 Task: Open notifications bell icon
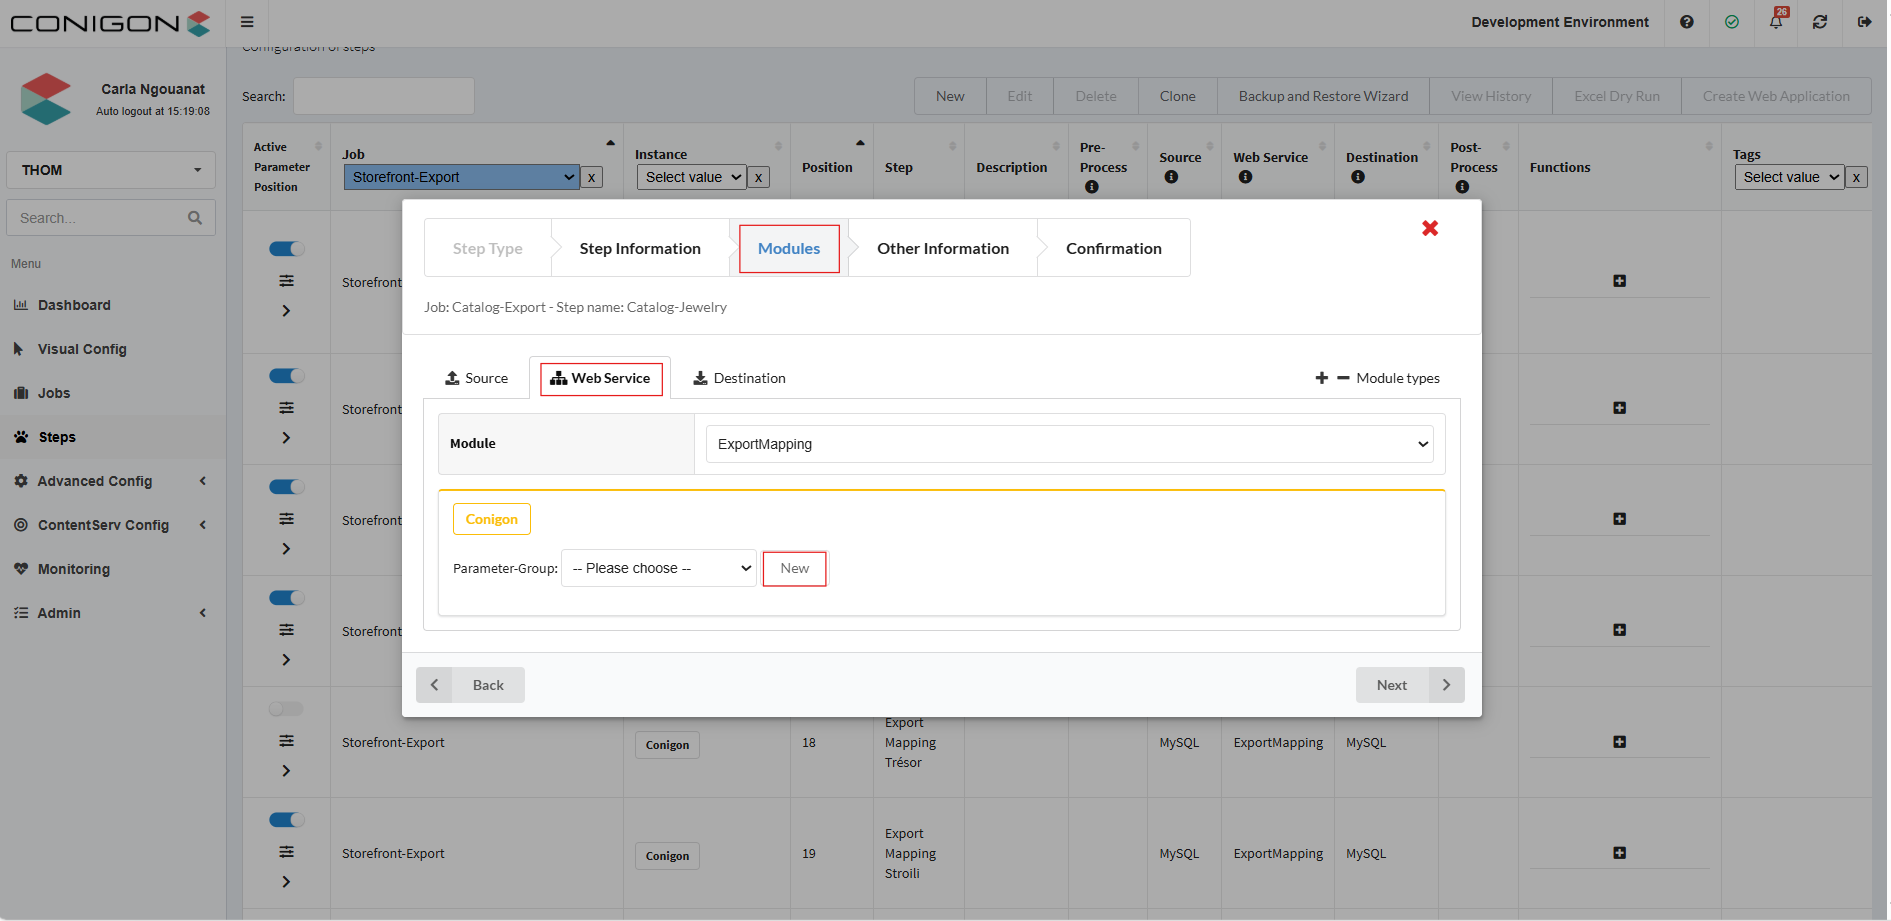pos(1776,22)
